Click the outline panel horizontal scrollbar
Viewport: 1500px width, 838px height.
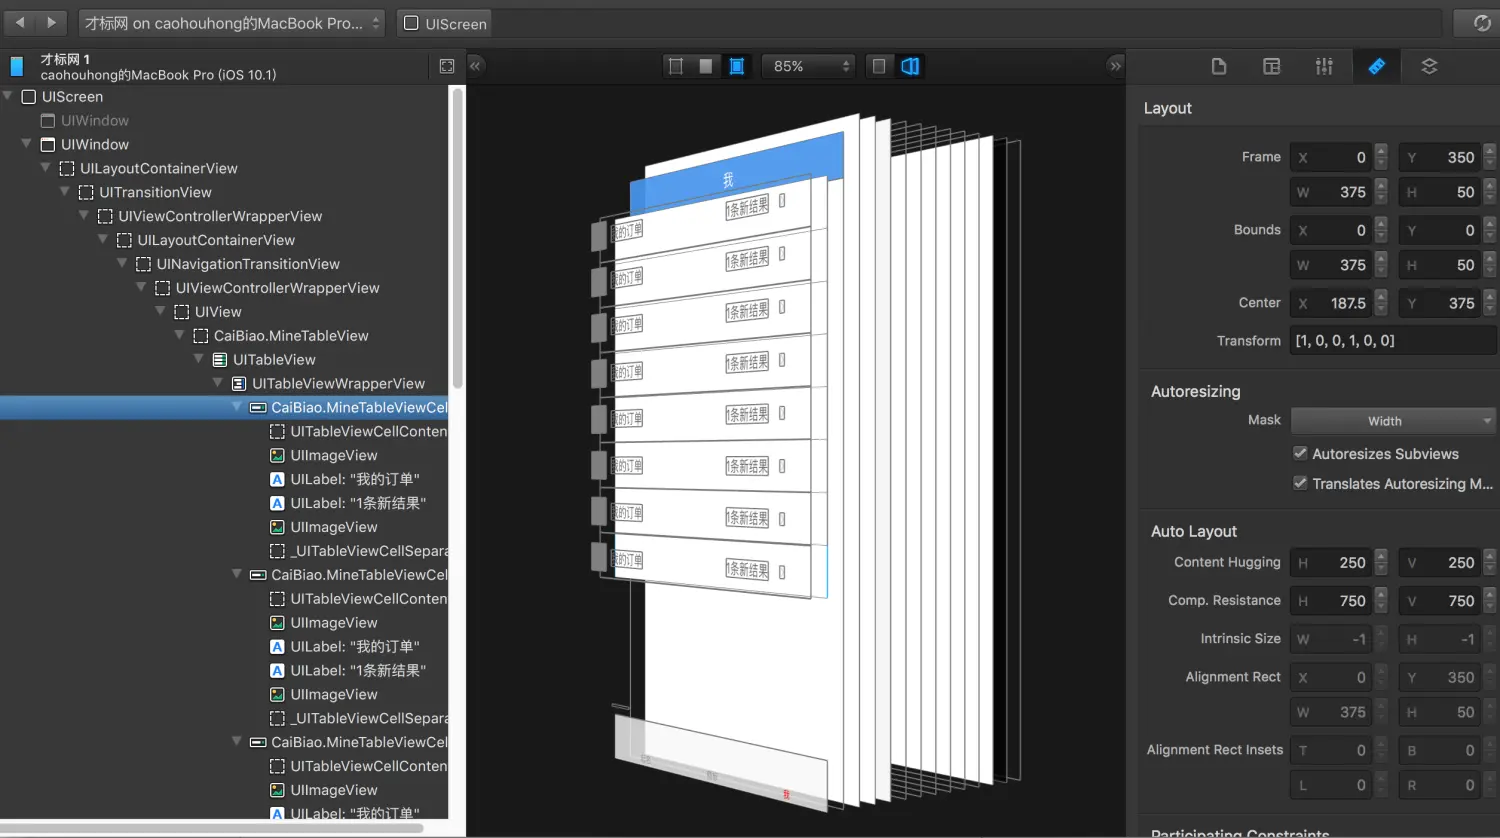pos(212,828)
